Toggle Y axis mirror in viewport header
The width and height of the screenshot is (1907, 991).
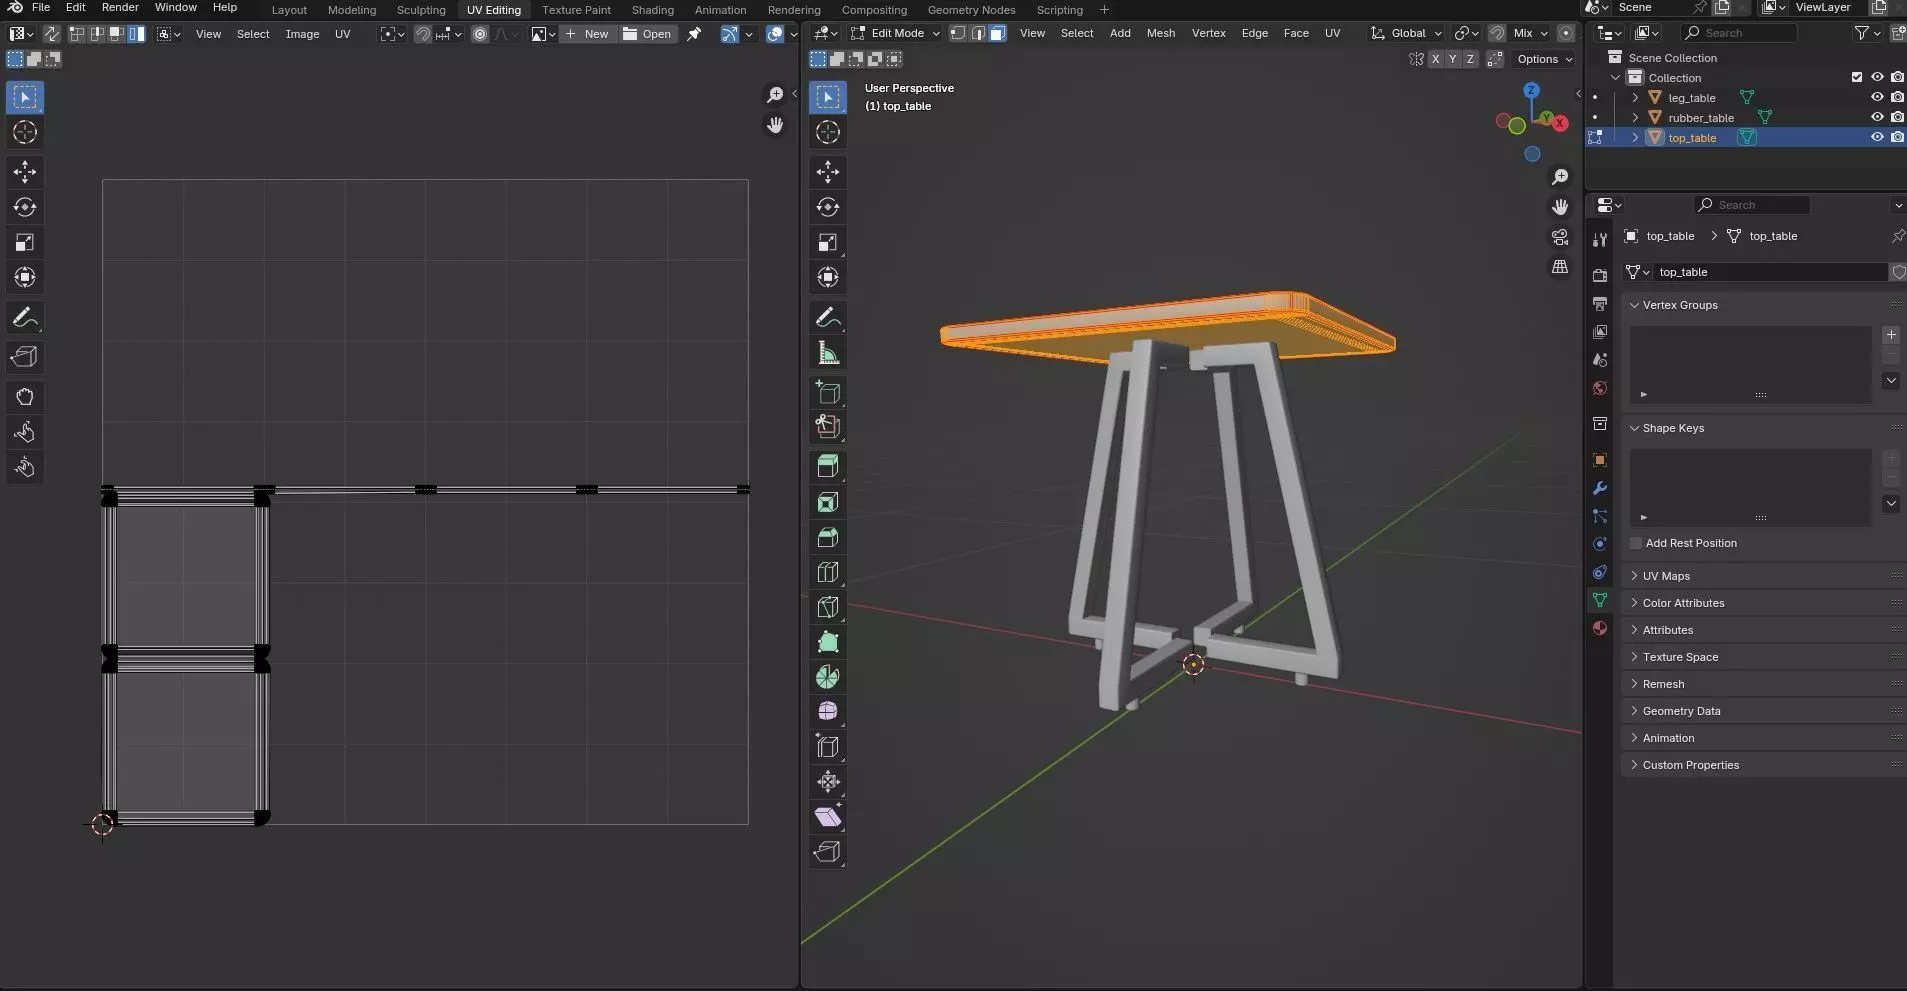[1453, 59]
